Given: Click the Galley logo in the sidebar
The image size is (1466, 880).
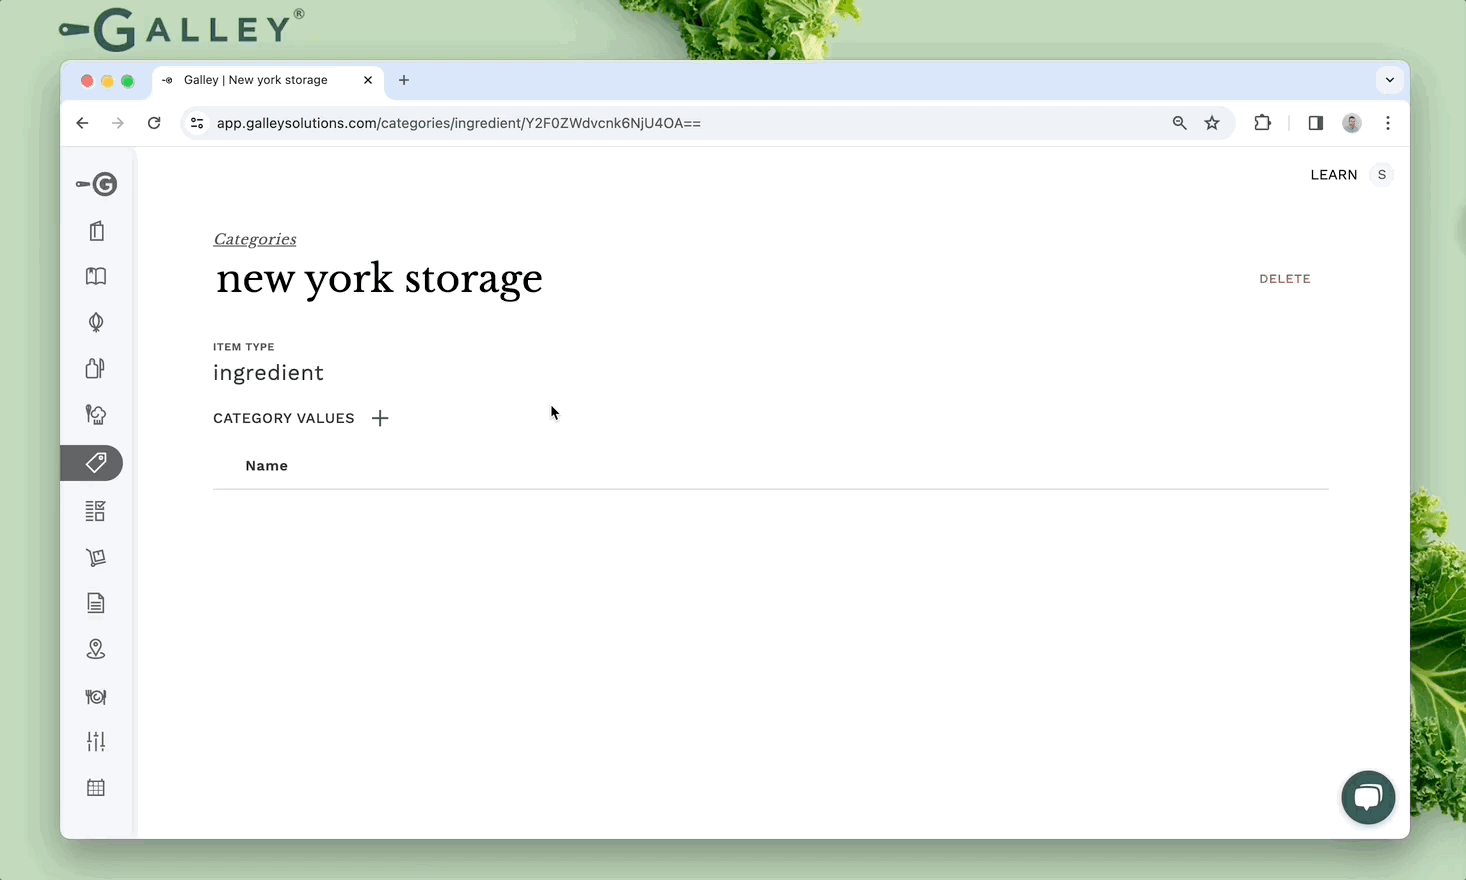Looking at the screenshot, I should (x=97, y=184).
